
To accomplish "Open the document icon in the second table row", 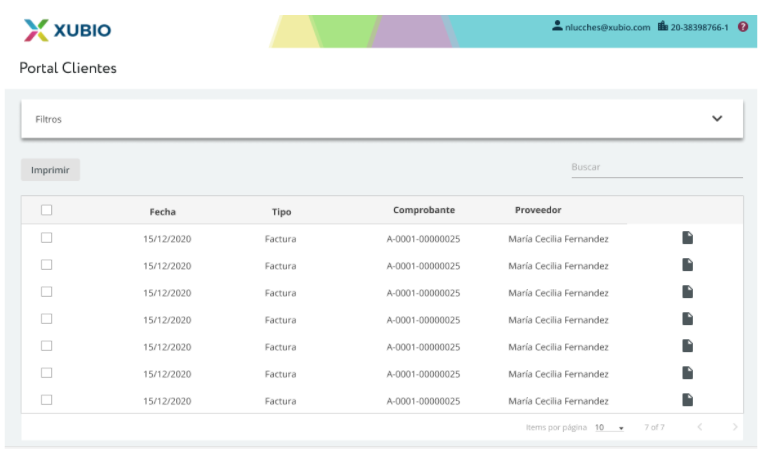I will tap(687, 265).
